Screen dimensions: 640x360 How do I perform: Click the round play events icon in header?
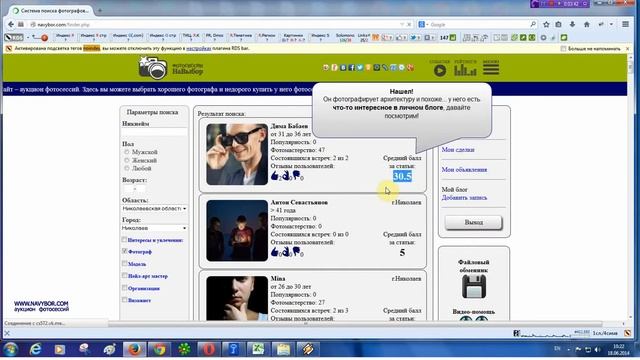(x=440, y=70)
